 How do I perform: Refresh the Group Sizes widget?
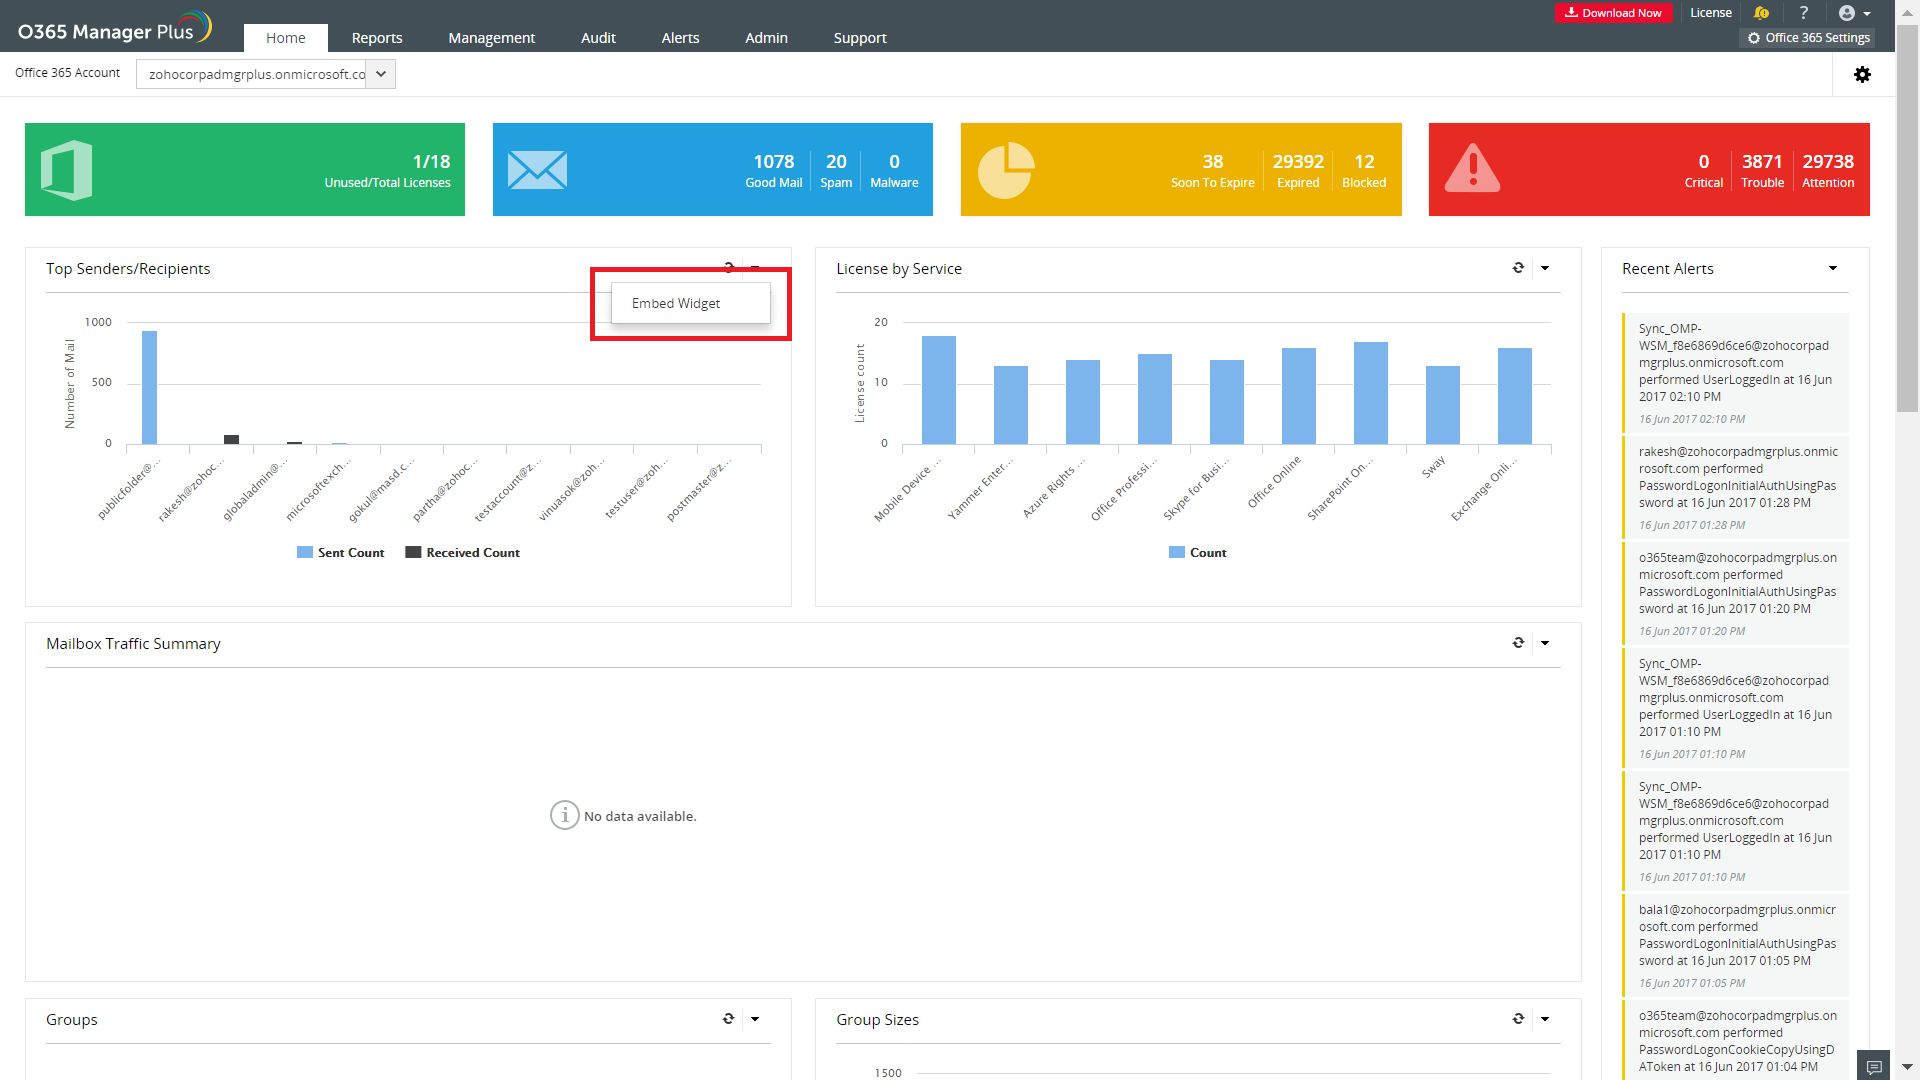coord(1518,1019)
